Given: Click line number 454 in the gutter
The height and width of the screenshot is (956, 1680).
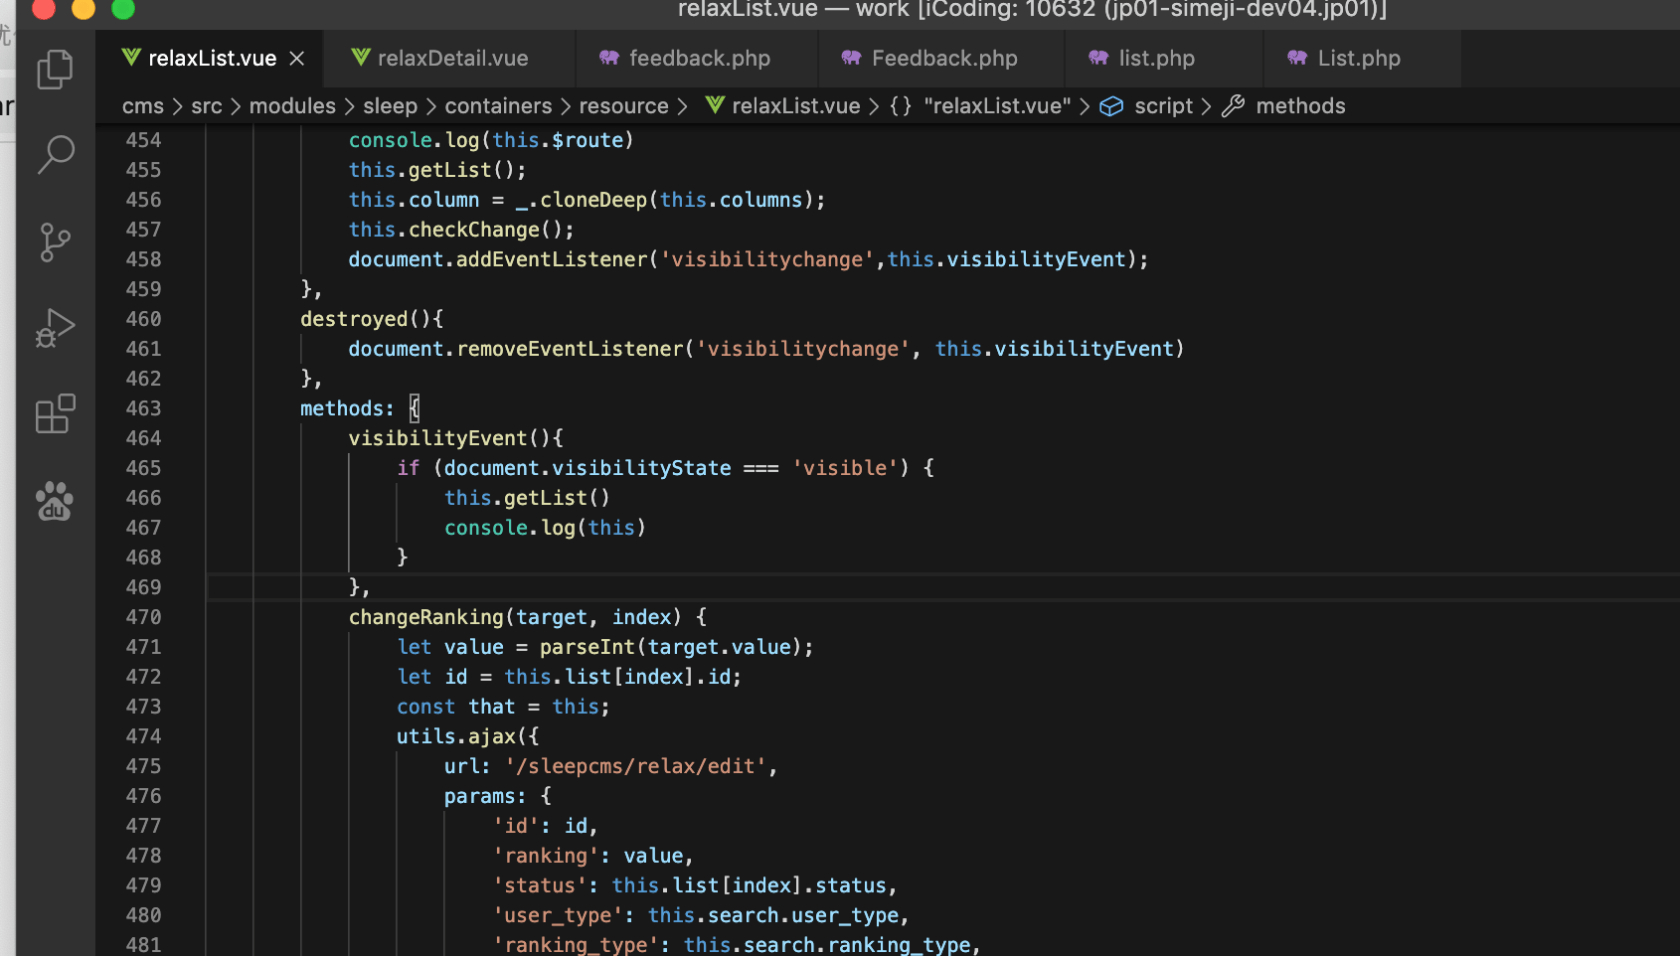Looking at the screenshot, I should [x=143, y=141].
